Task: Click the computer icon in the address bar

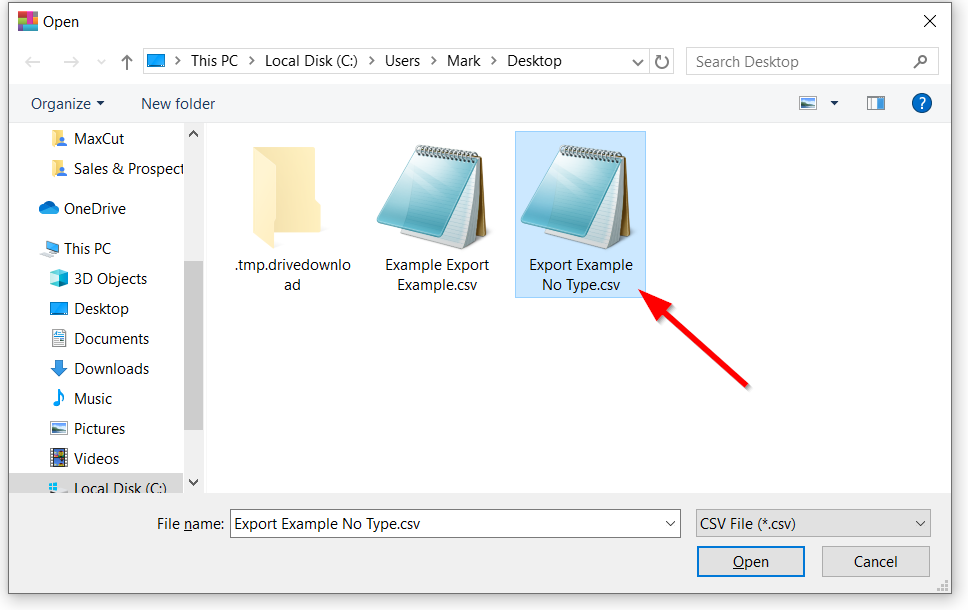Action: pos(156,61)
